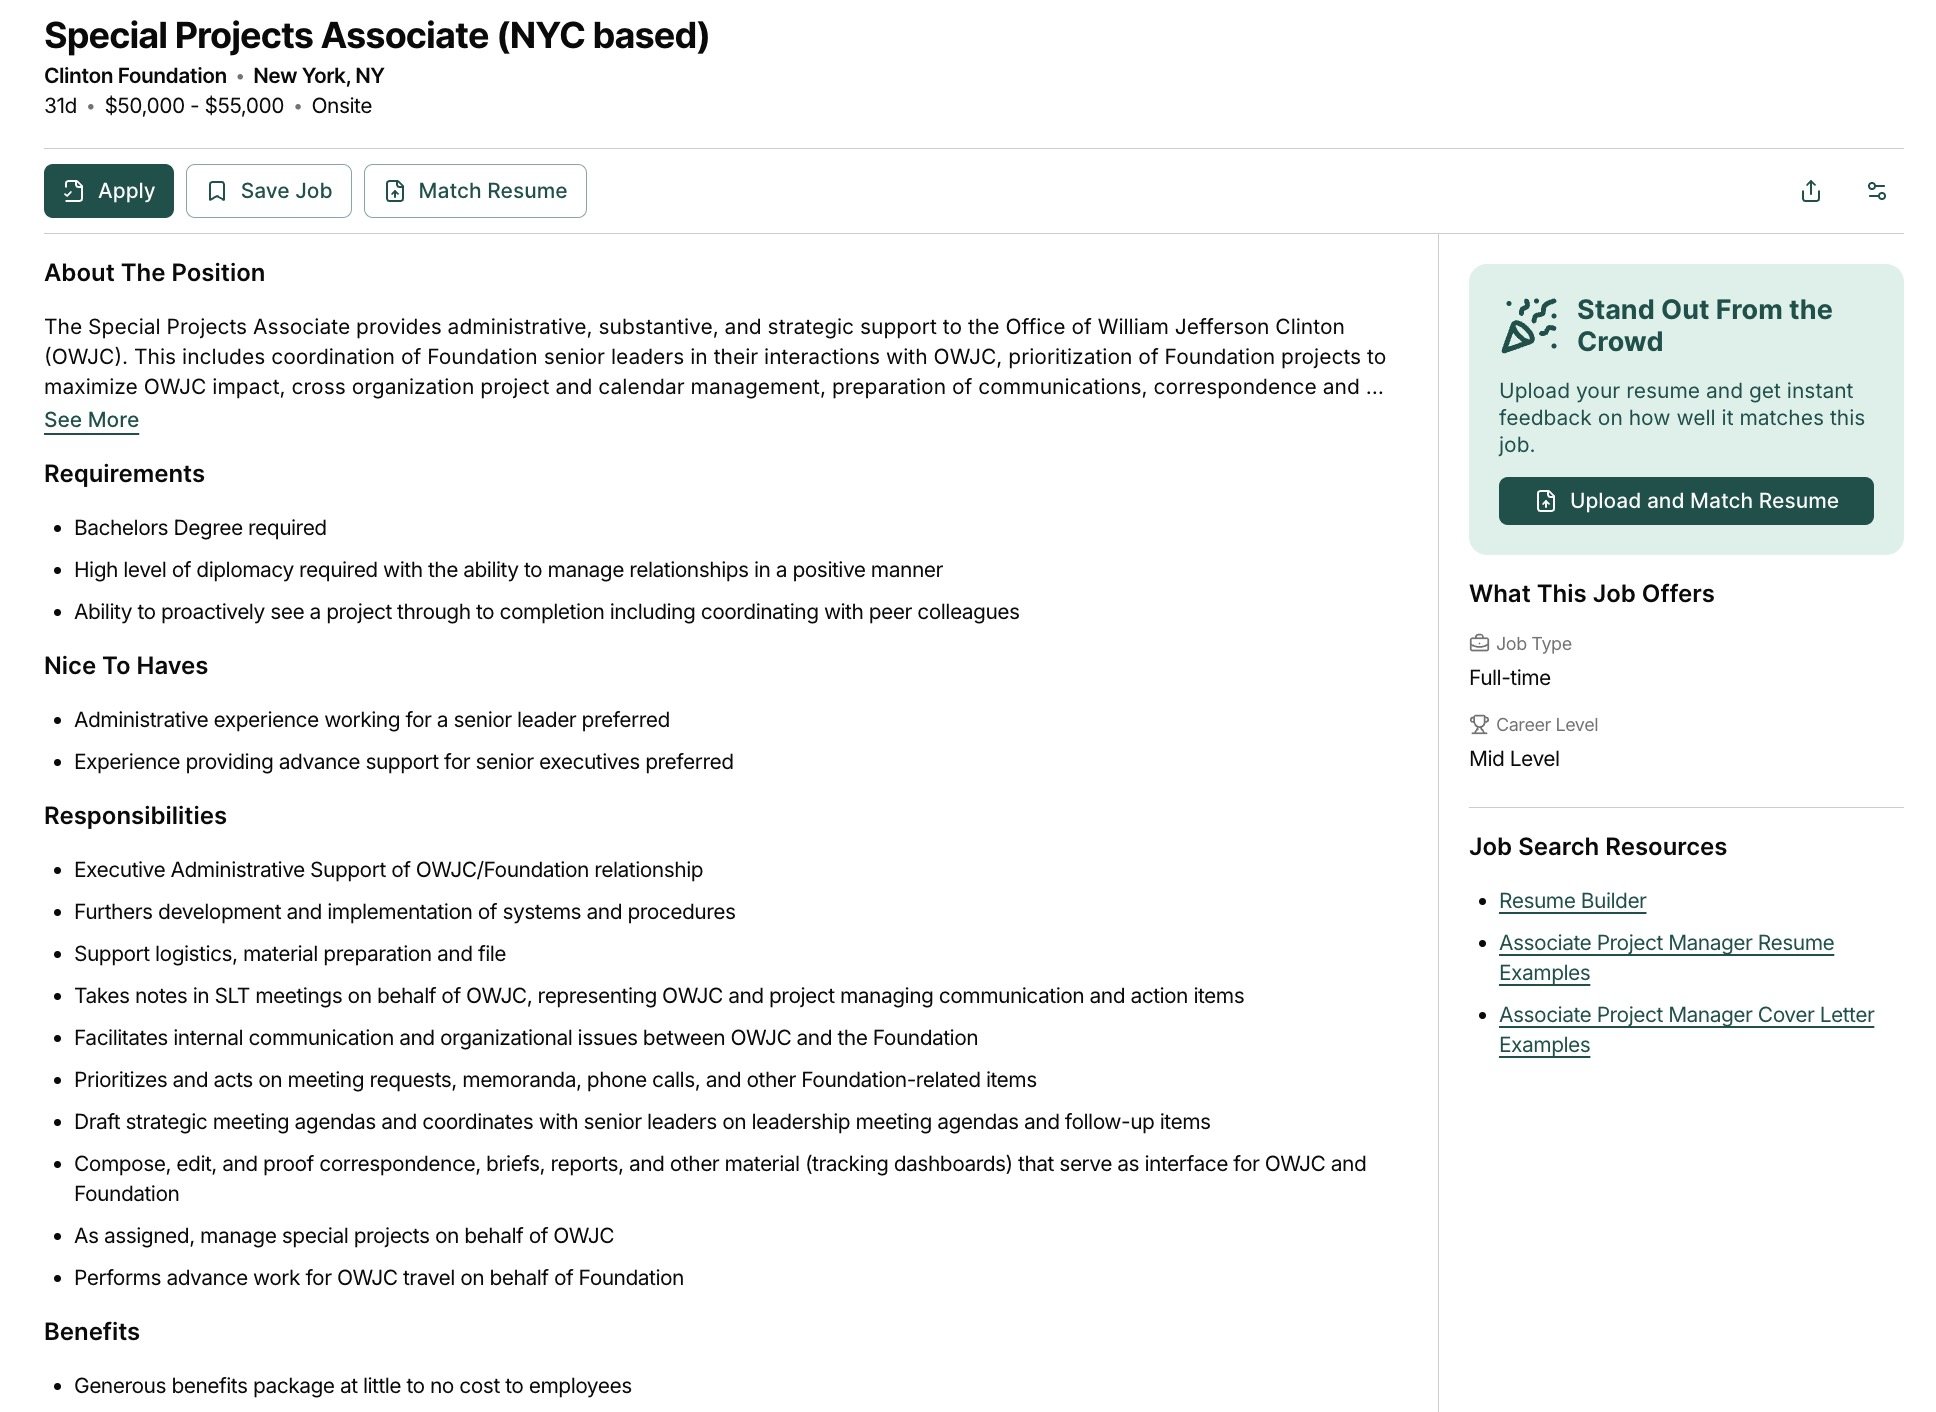The width and height of the screenshot is (1936, 1412).
Task: Click the briefcase Job Type icon
Action: [x=1479, y=643]
